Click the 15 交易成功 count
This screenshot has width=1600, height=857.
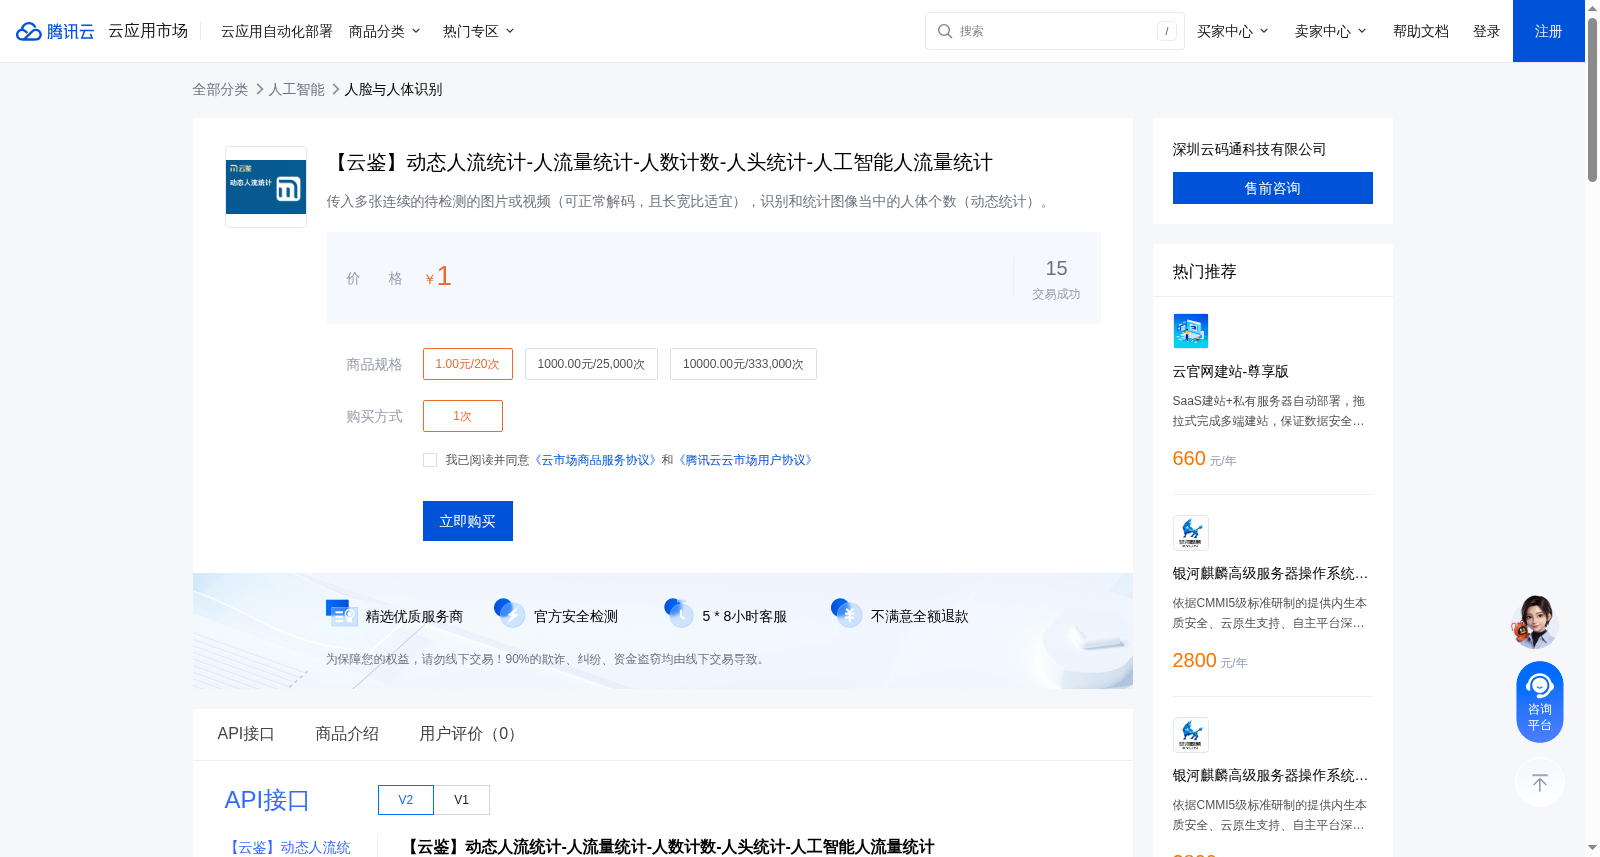1056,278
